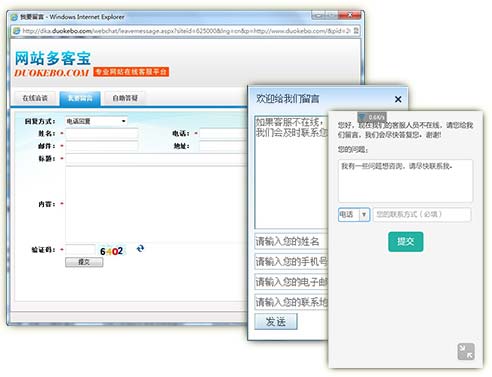Click the gray 提交 button below captcha
492x377 pixels.
(84, 262)
